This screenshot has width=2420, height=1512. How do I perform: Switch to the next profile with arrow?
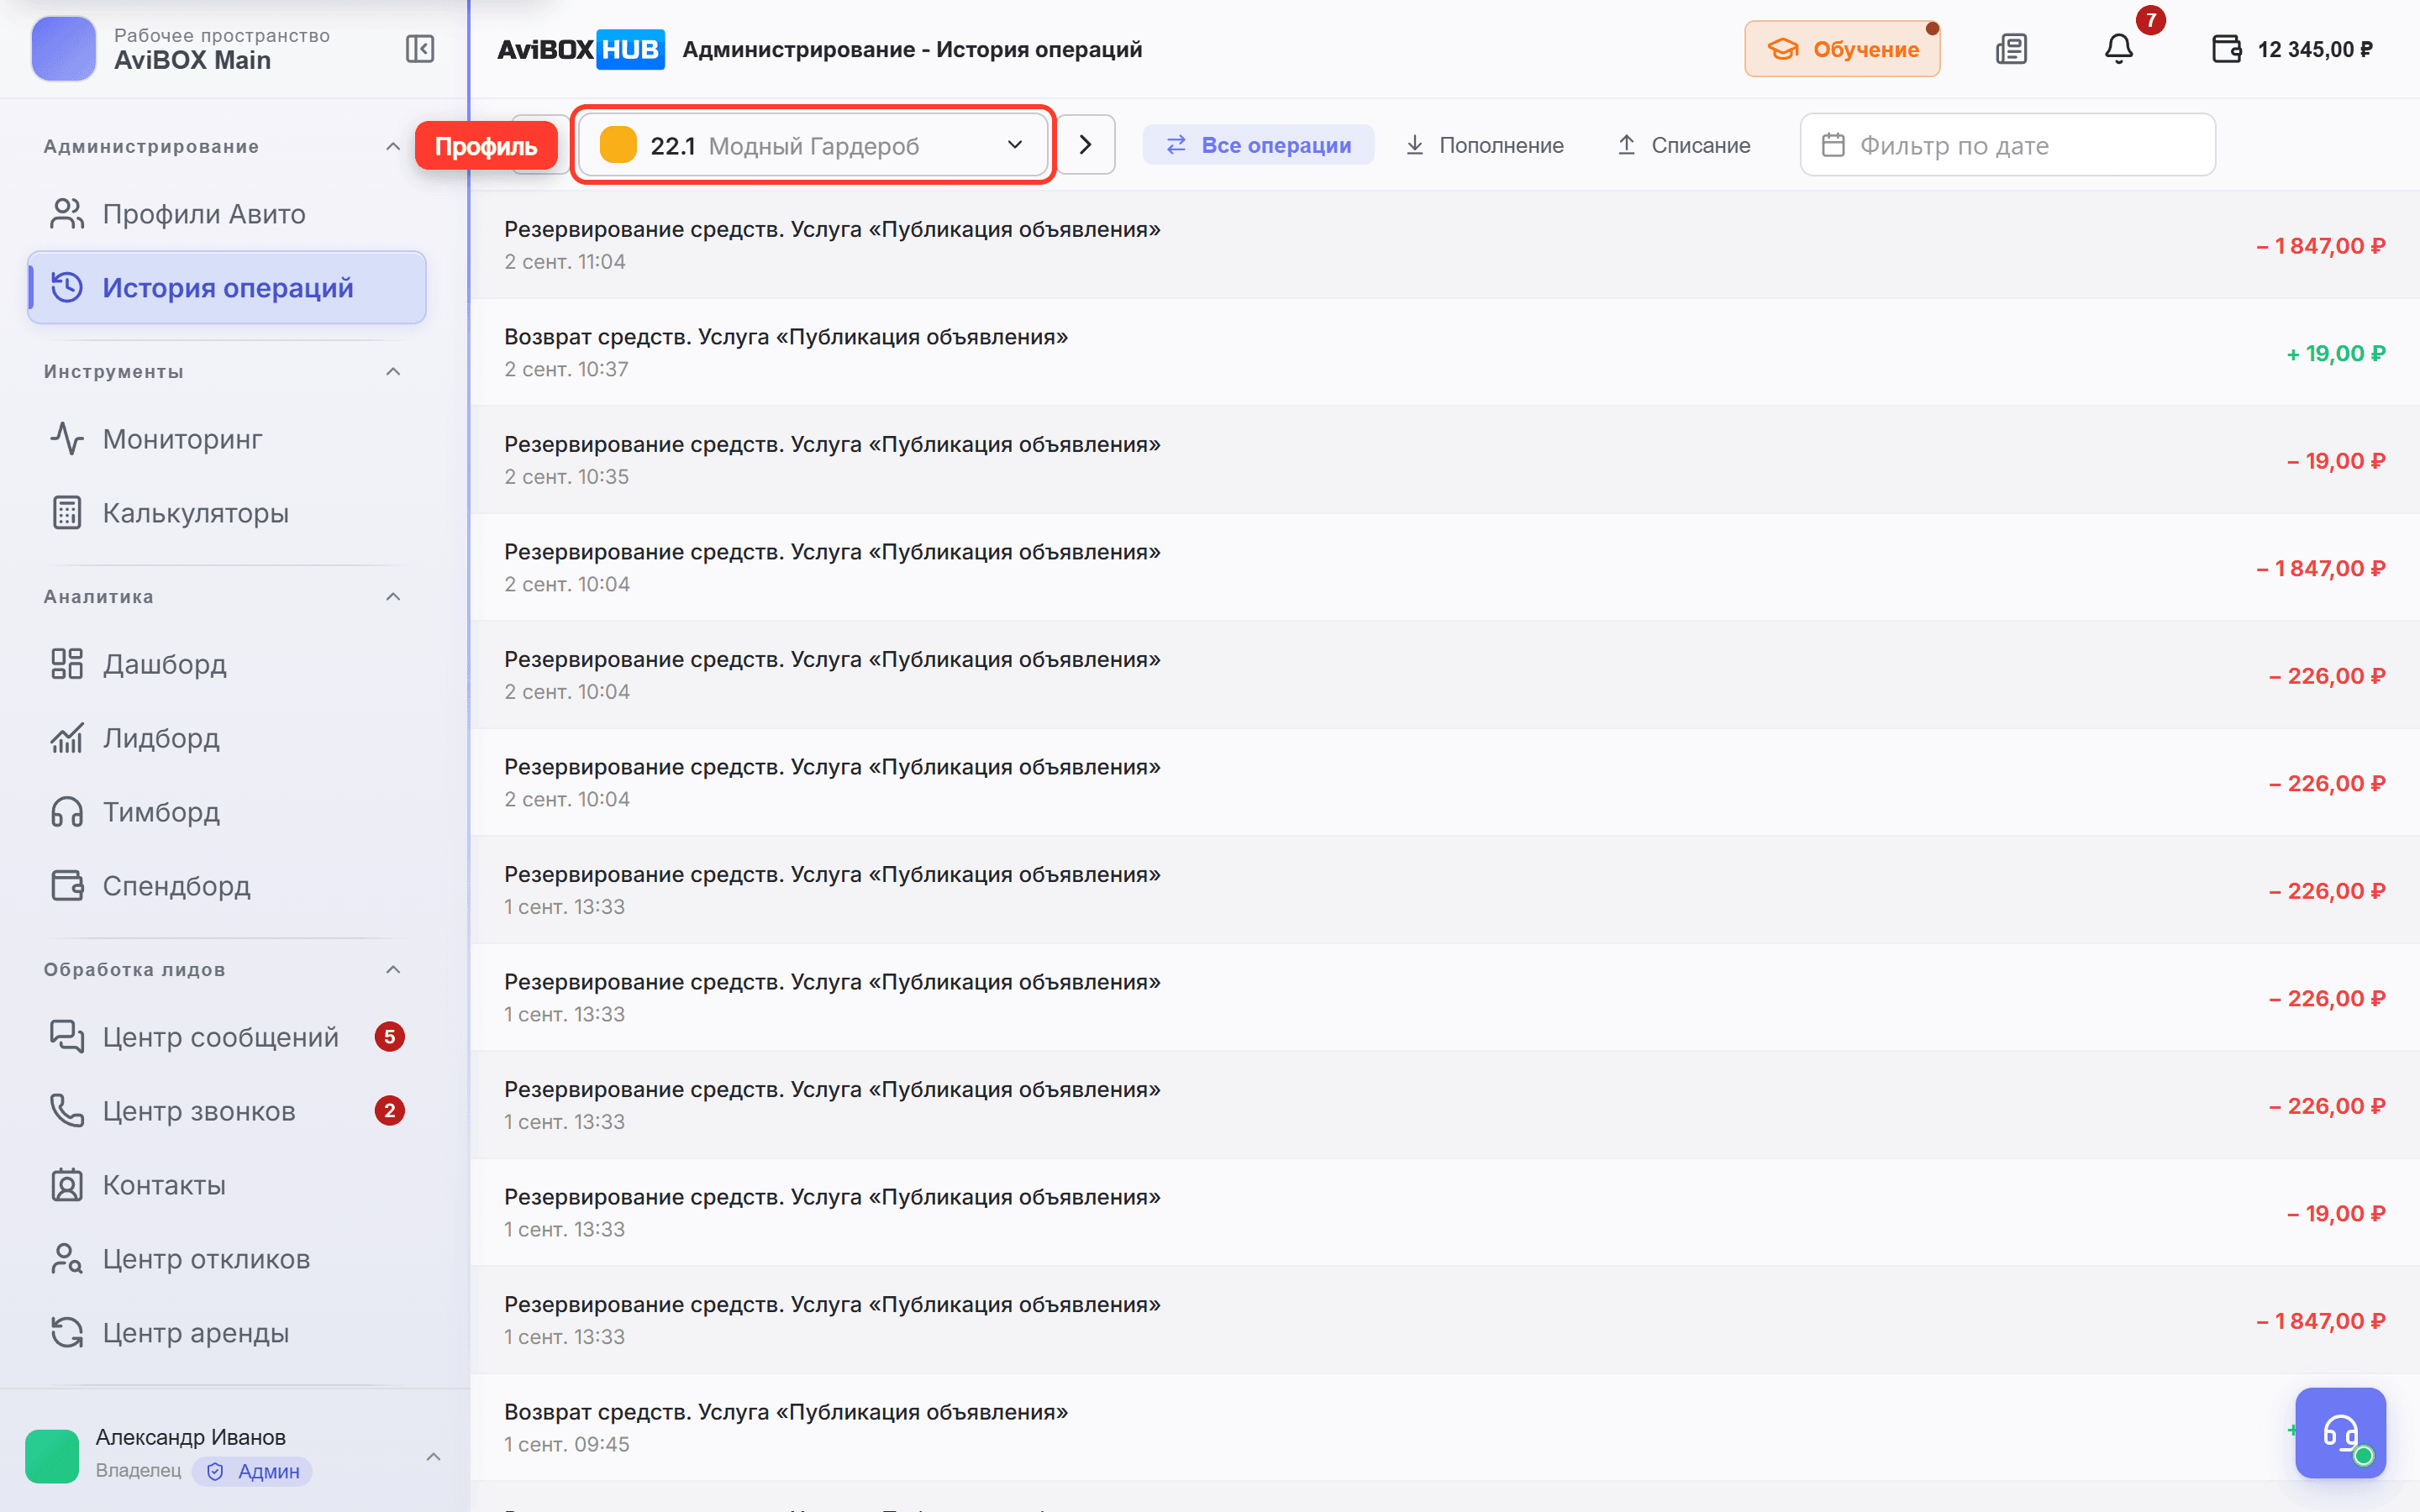1086,145
